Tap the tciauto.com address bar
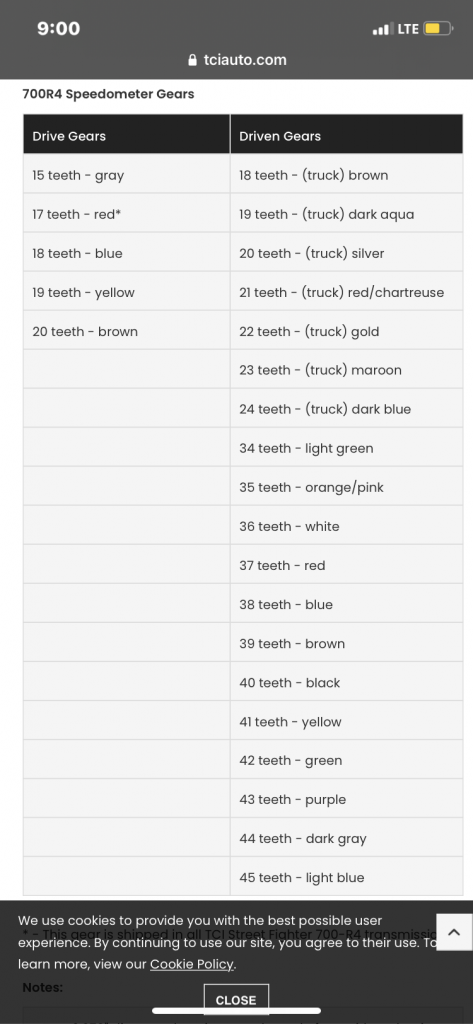 point(236,60)
